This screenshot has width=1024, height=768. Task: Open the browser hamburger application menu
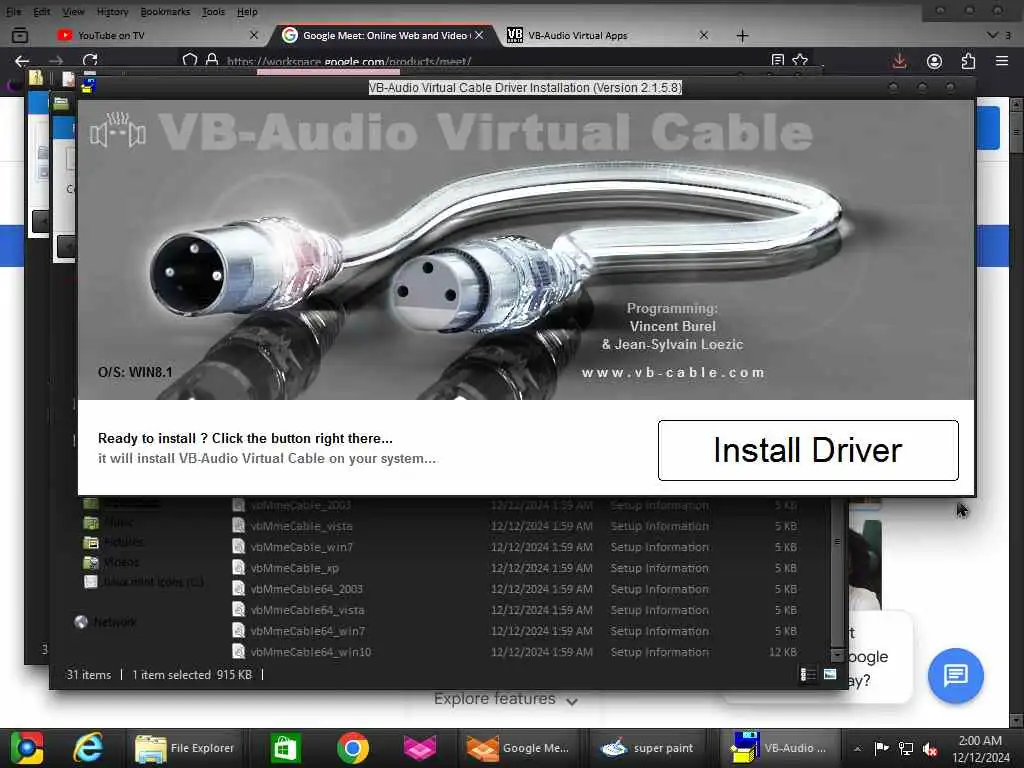click(1002, 61)
